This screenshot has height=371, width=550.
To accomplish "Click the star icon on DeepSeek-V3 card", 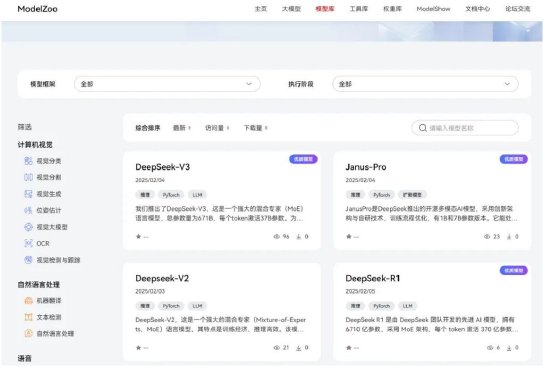I will coord(138,237).
